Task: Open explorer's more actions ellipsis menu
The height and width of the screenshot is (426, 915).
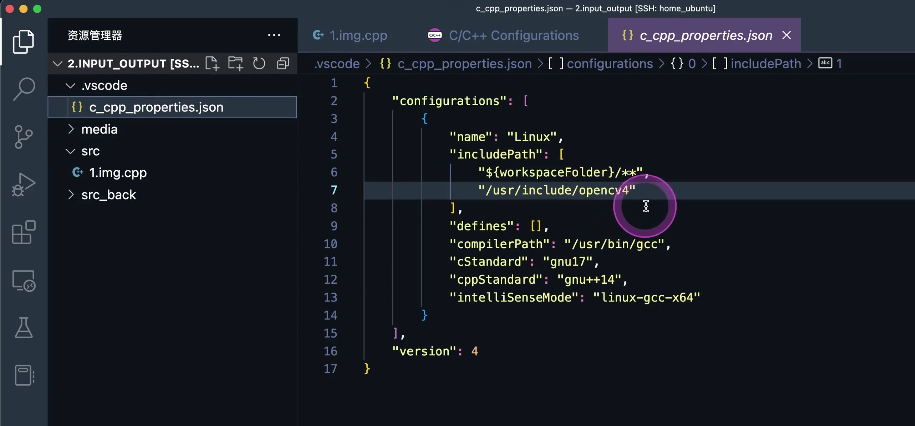Action: (274, 35)
